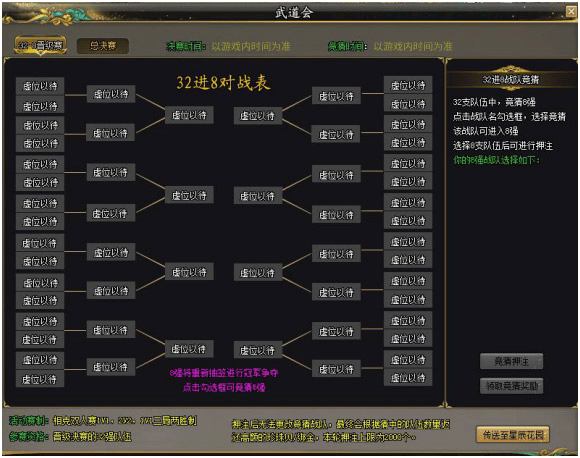580x458 pixels.
Task: Click the line 选择8支队伍后可进行押注
Action: click(503, 146)
